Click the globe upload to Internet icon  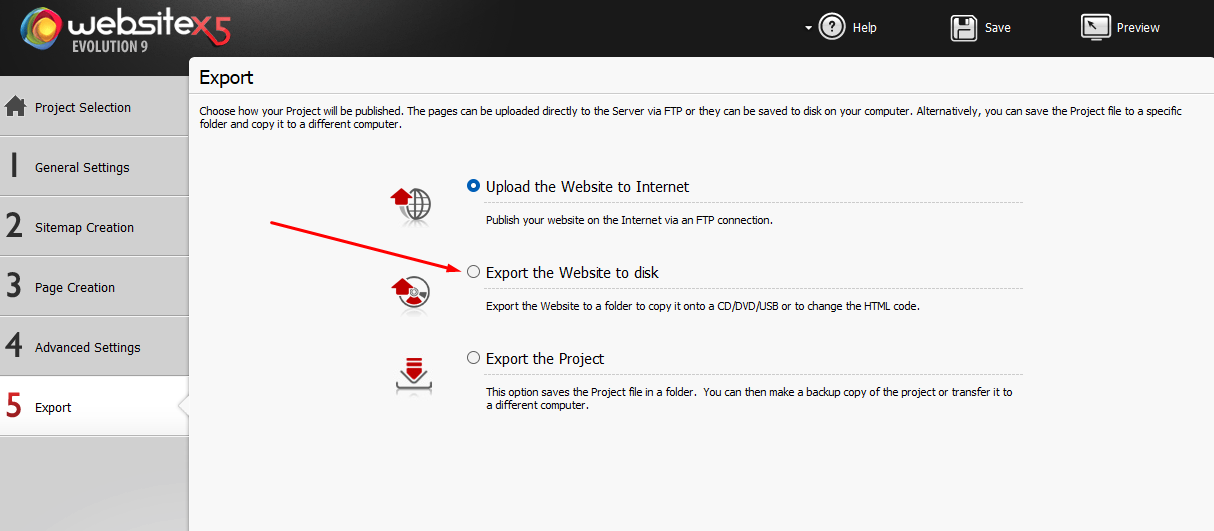411,202
